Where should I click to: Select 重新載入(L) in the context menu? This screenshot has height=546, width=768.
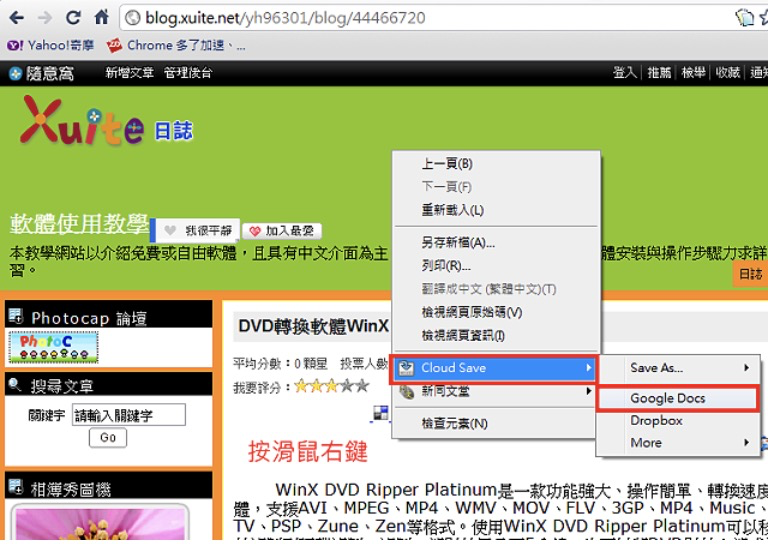[496, 210]
